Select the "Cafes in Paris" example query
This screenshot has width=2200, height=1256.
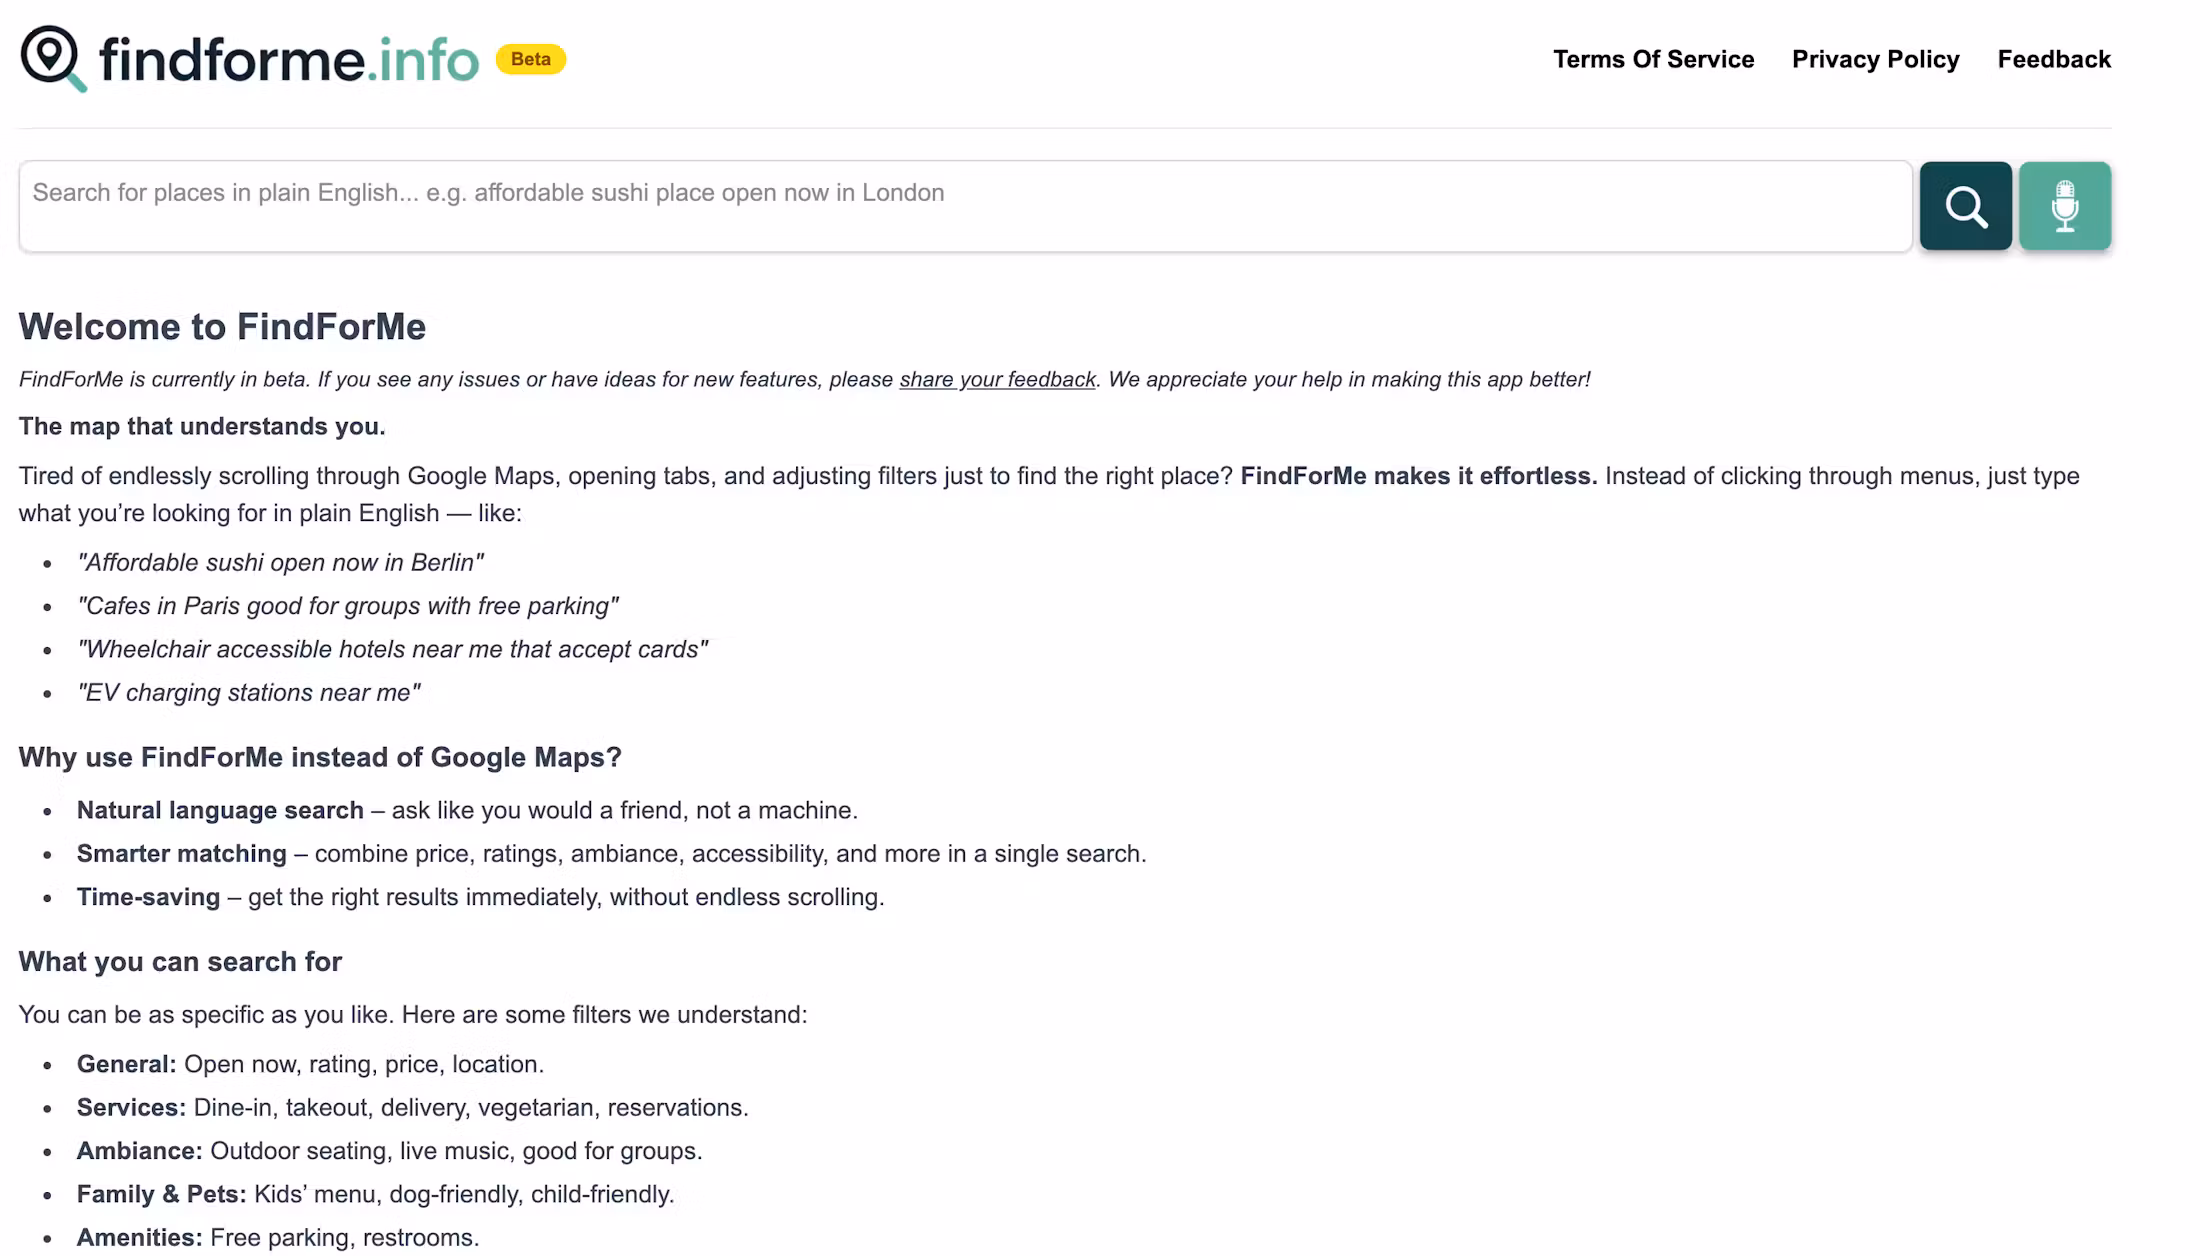pos(347,606)
